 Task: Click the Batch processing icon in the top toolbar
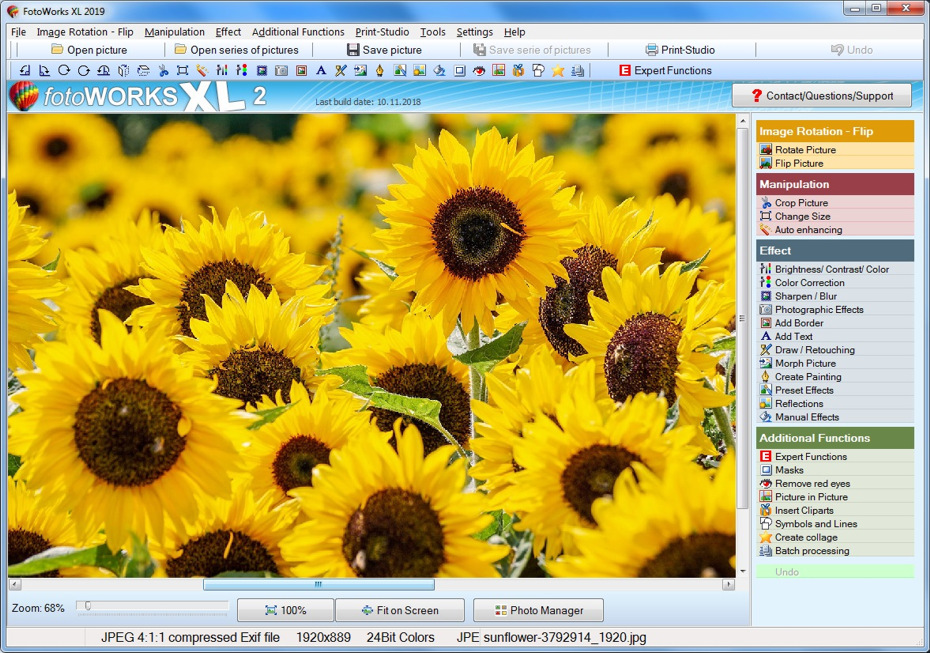[577, 71]
